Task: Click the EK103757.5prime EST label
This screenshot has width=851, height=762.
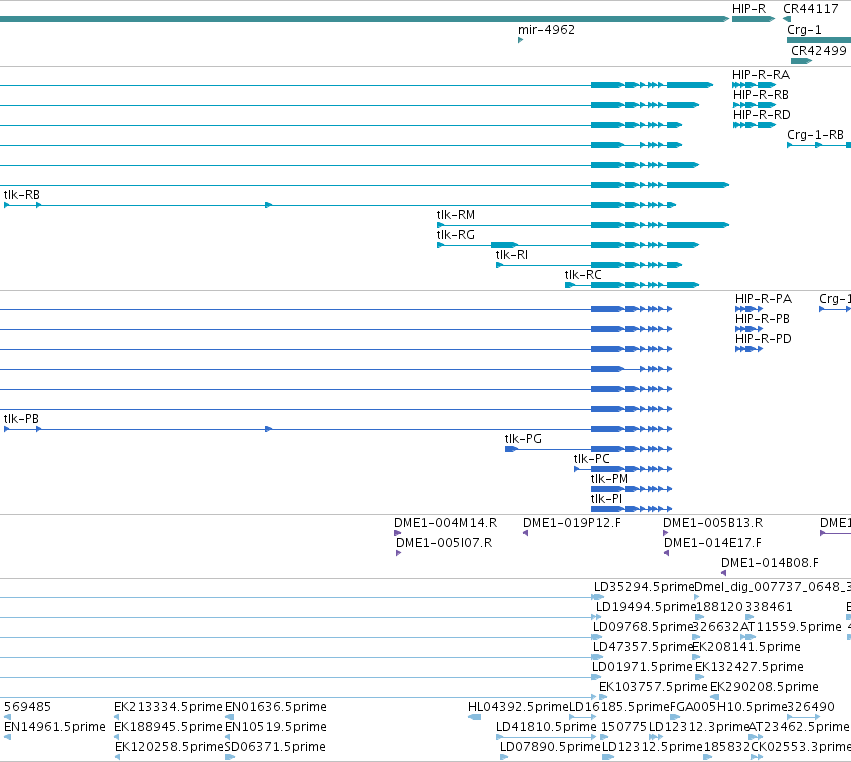Action: click(653, 687)
